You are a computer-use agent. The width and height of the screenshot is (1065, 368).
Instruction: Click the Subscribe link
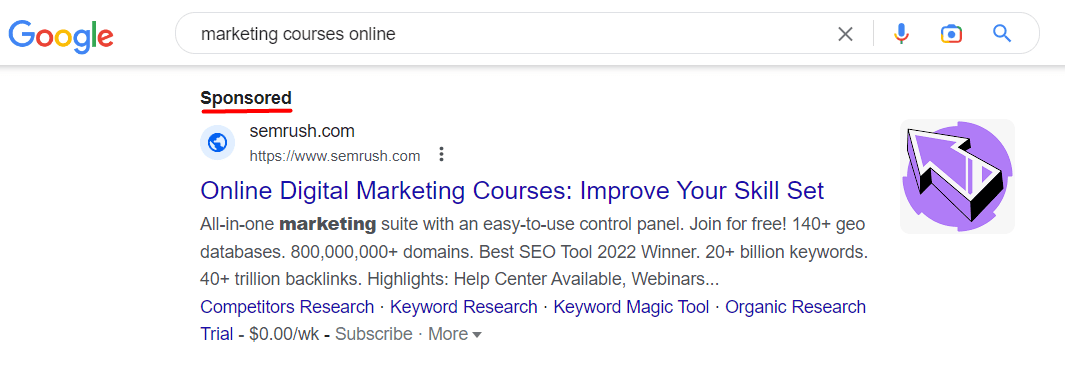click(374, 334)
